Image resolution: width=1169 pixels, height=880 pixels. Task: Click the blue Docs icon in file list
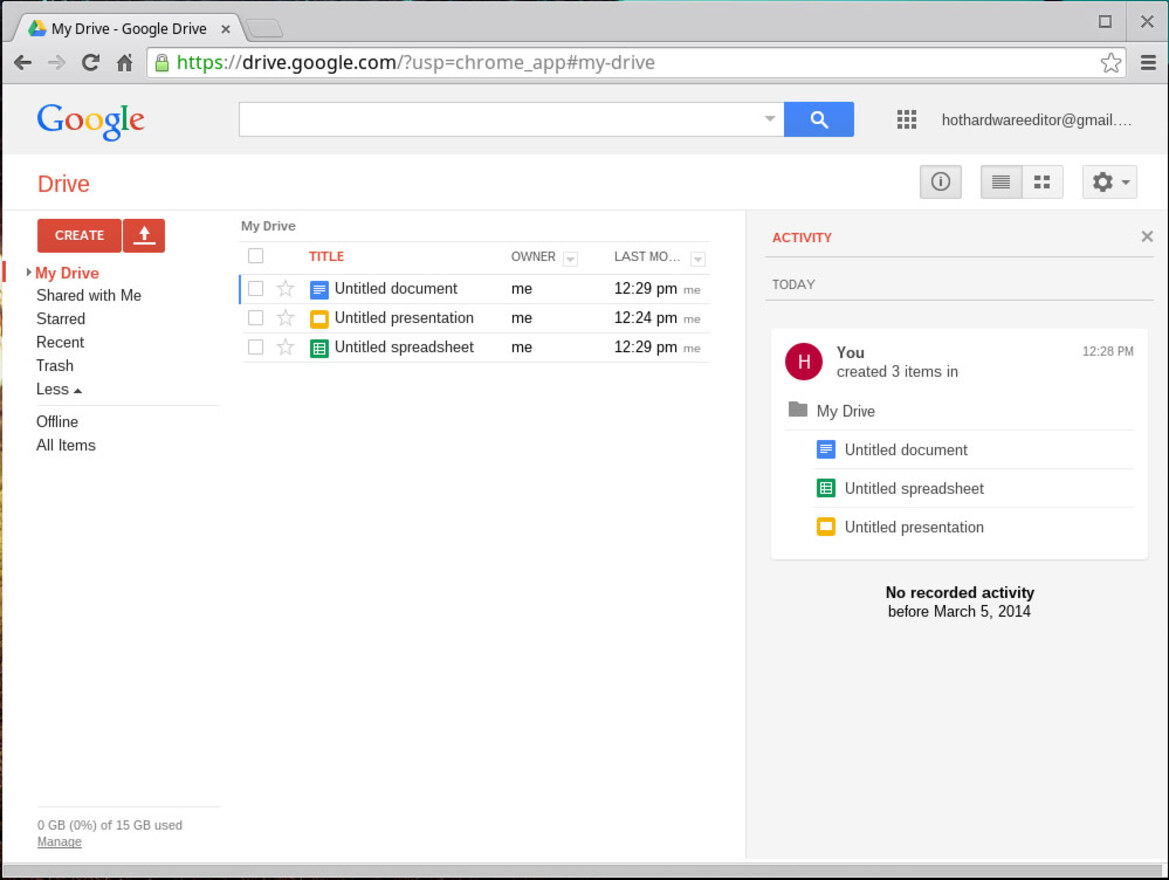[319, 289]
